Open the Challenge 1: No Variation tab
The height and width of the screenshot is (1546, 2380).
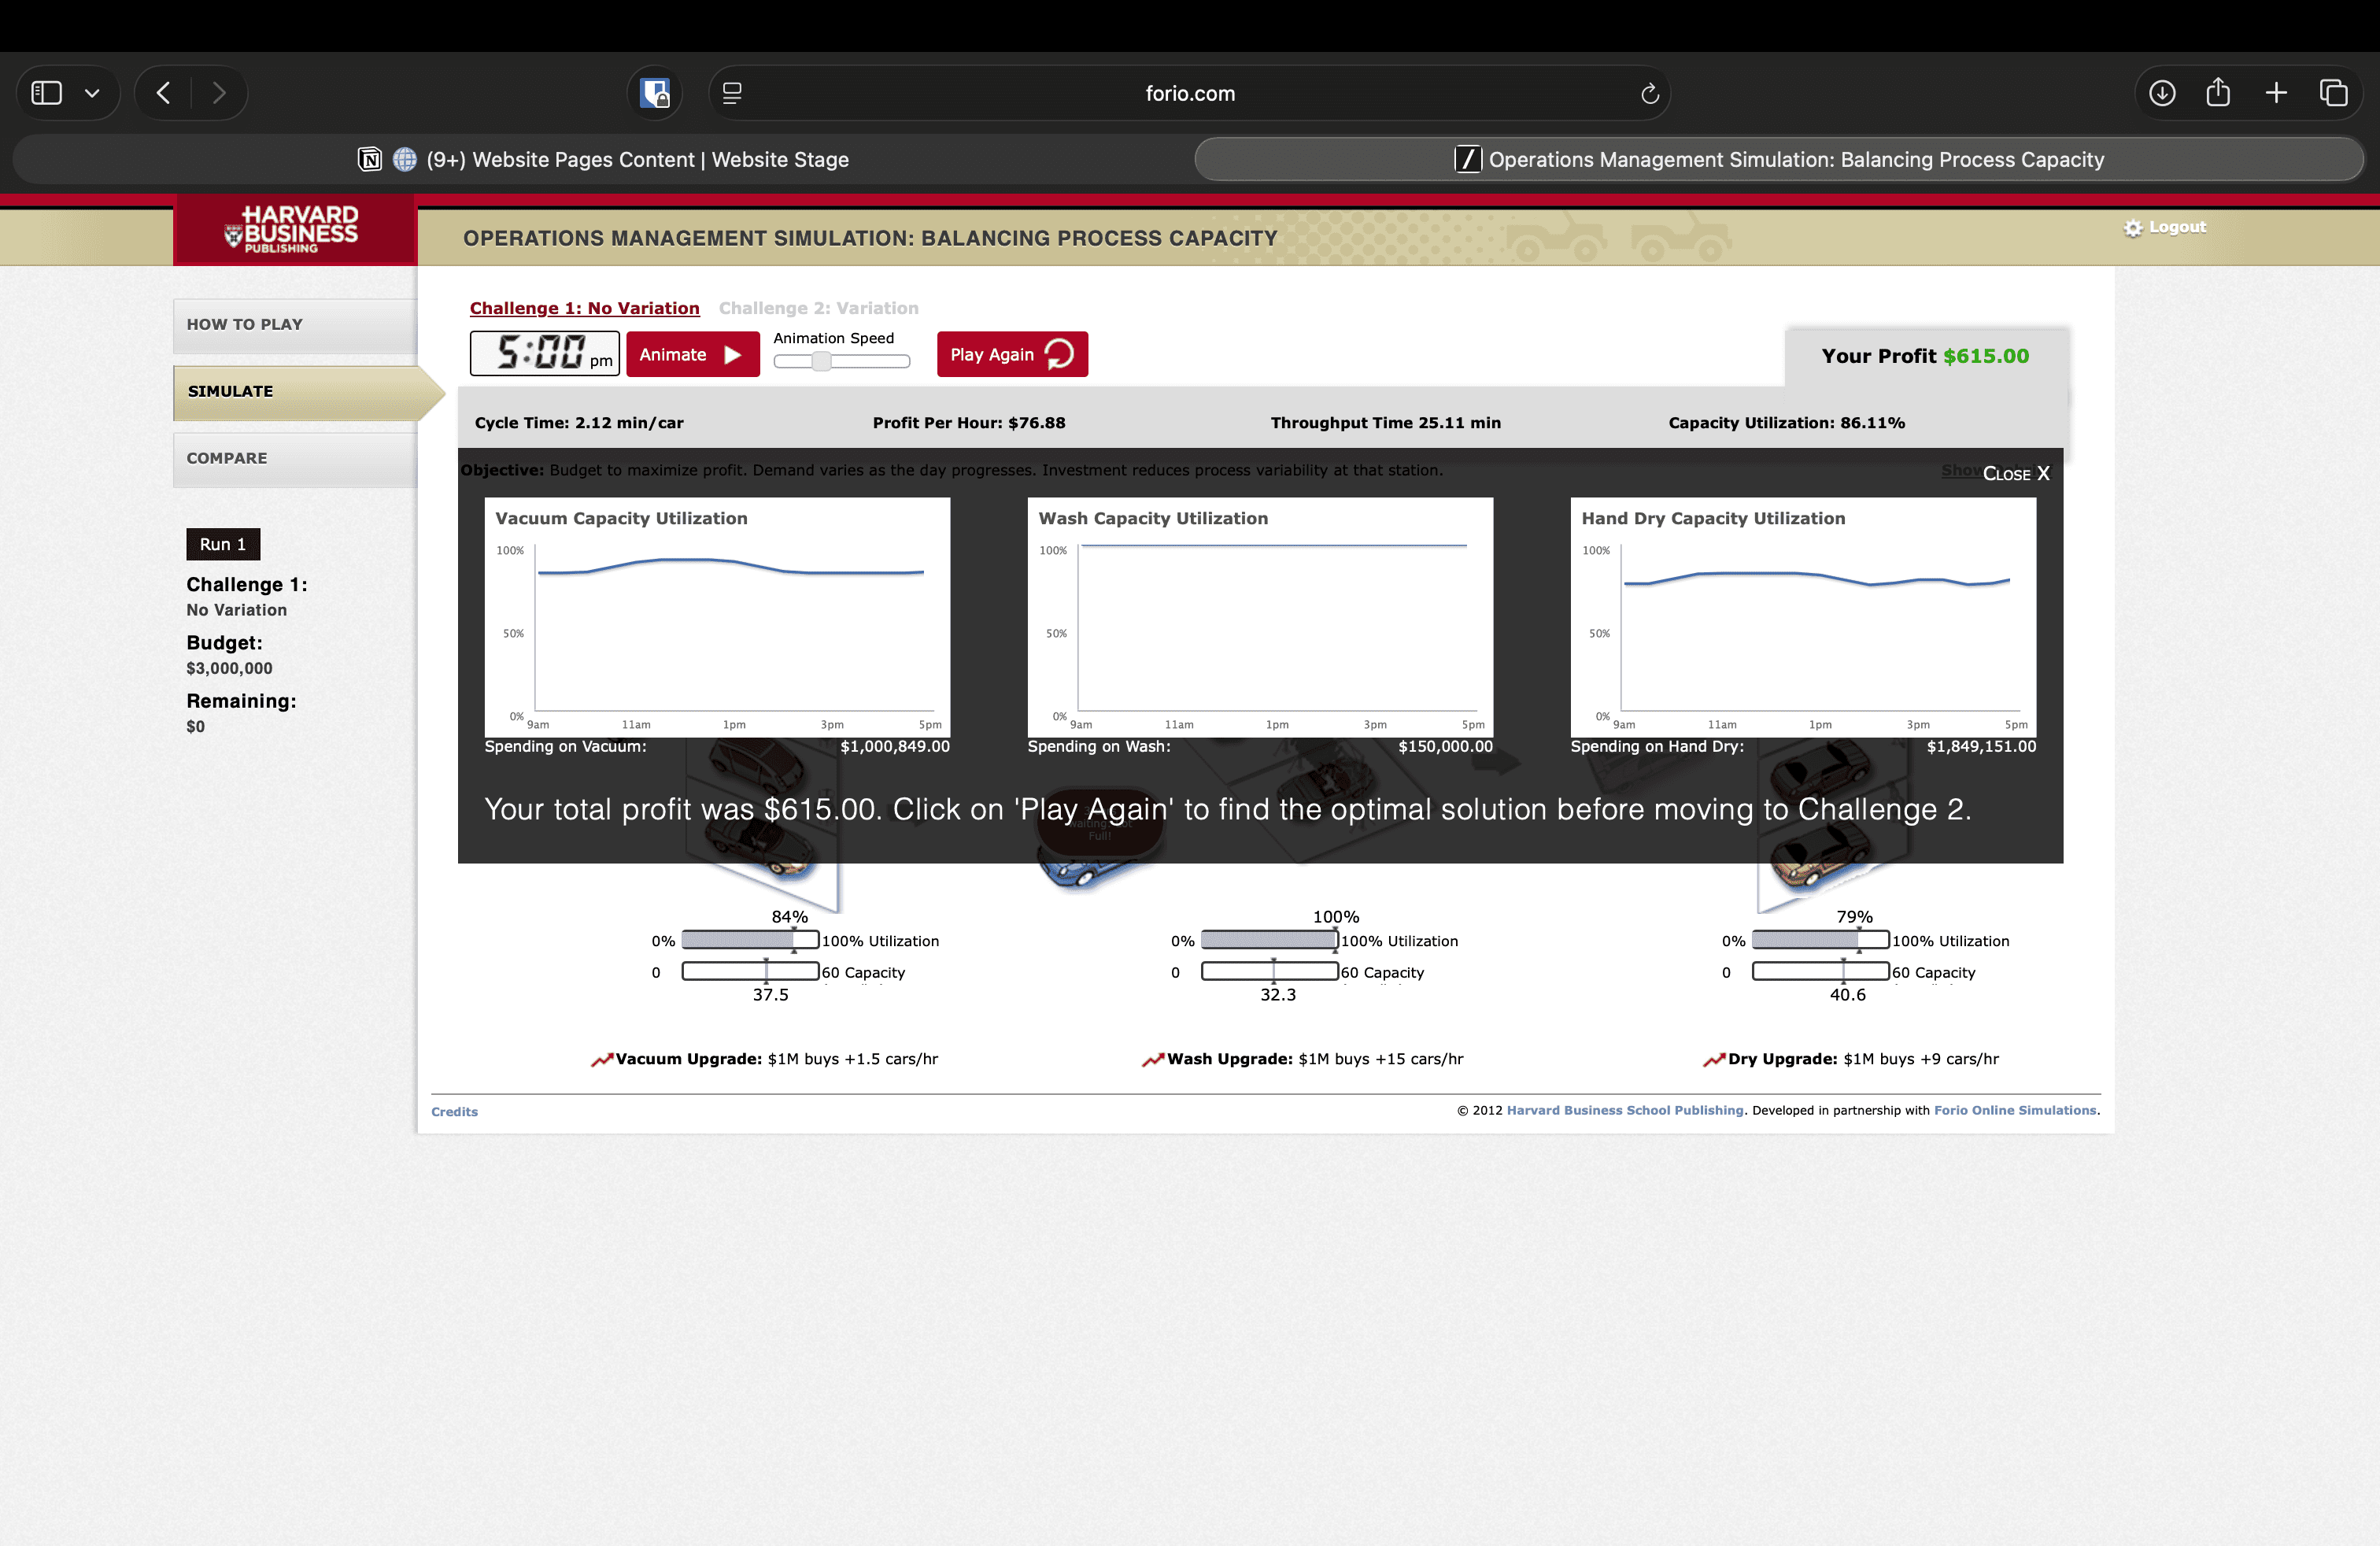click(584, 308)
